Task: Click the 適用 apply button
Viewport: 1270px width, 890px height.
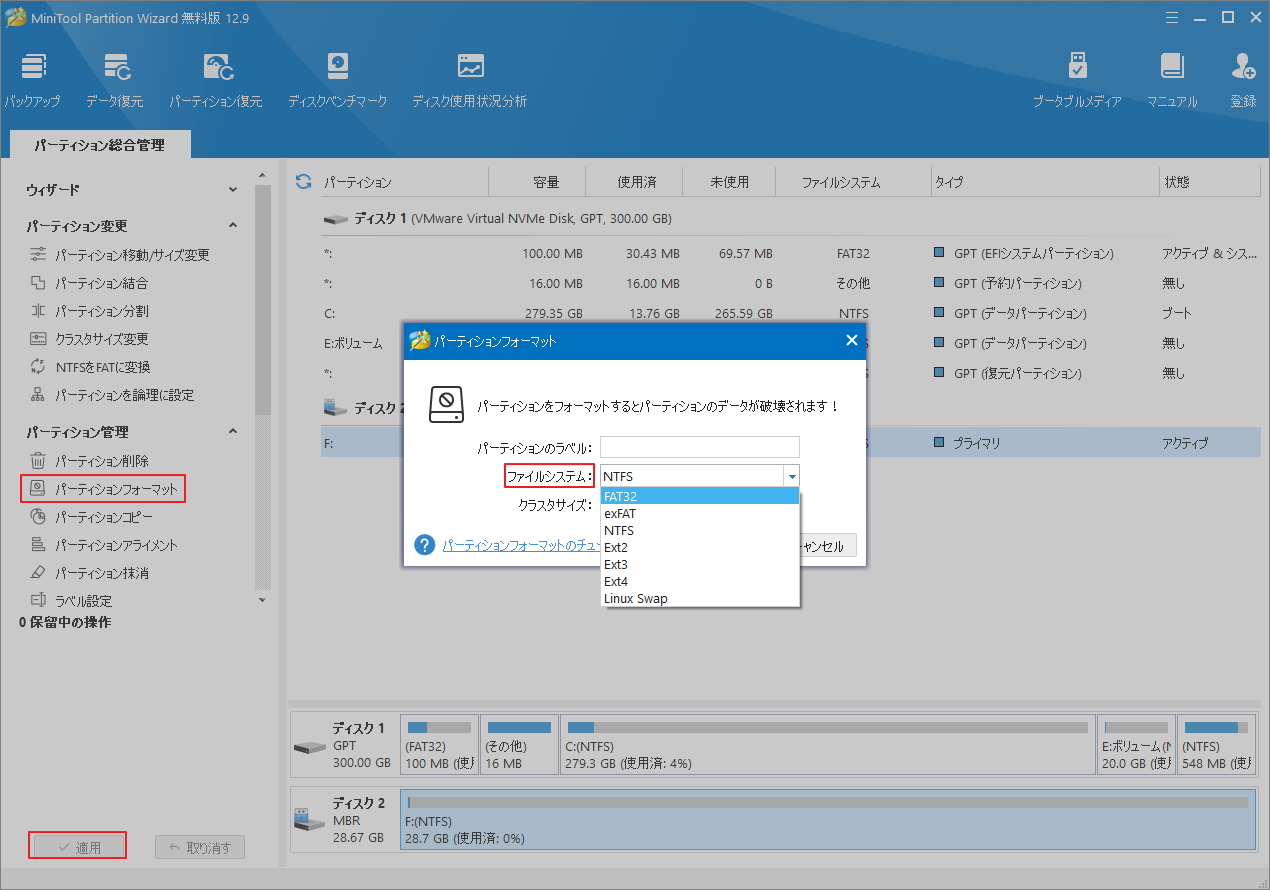Action: pos(77,847)
